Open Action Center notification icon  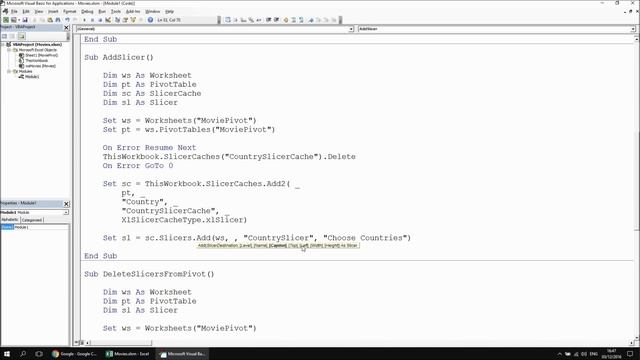click(631, 353)
